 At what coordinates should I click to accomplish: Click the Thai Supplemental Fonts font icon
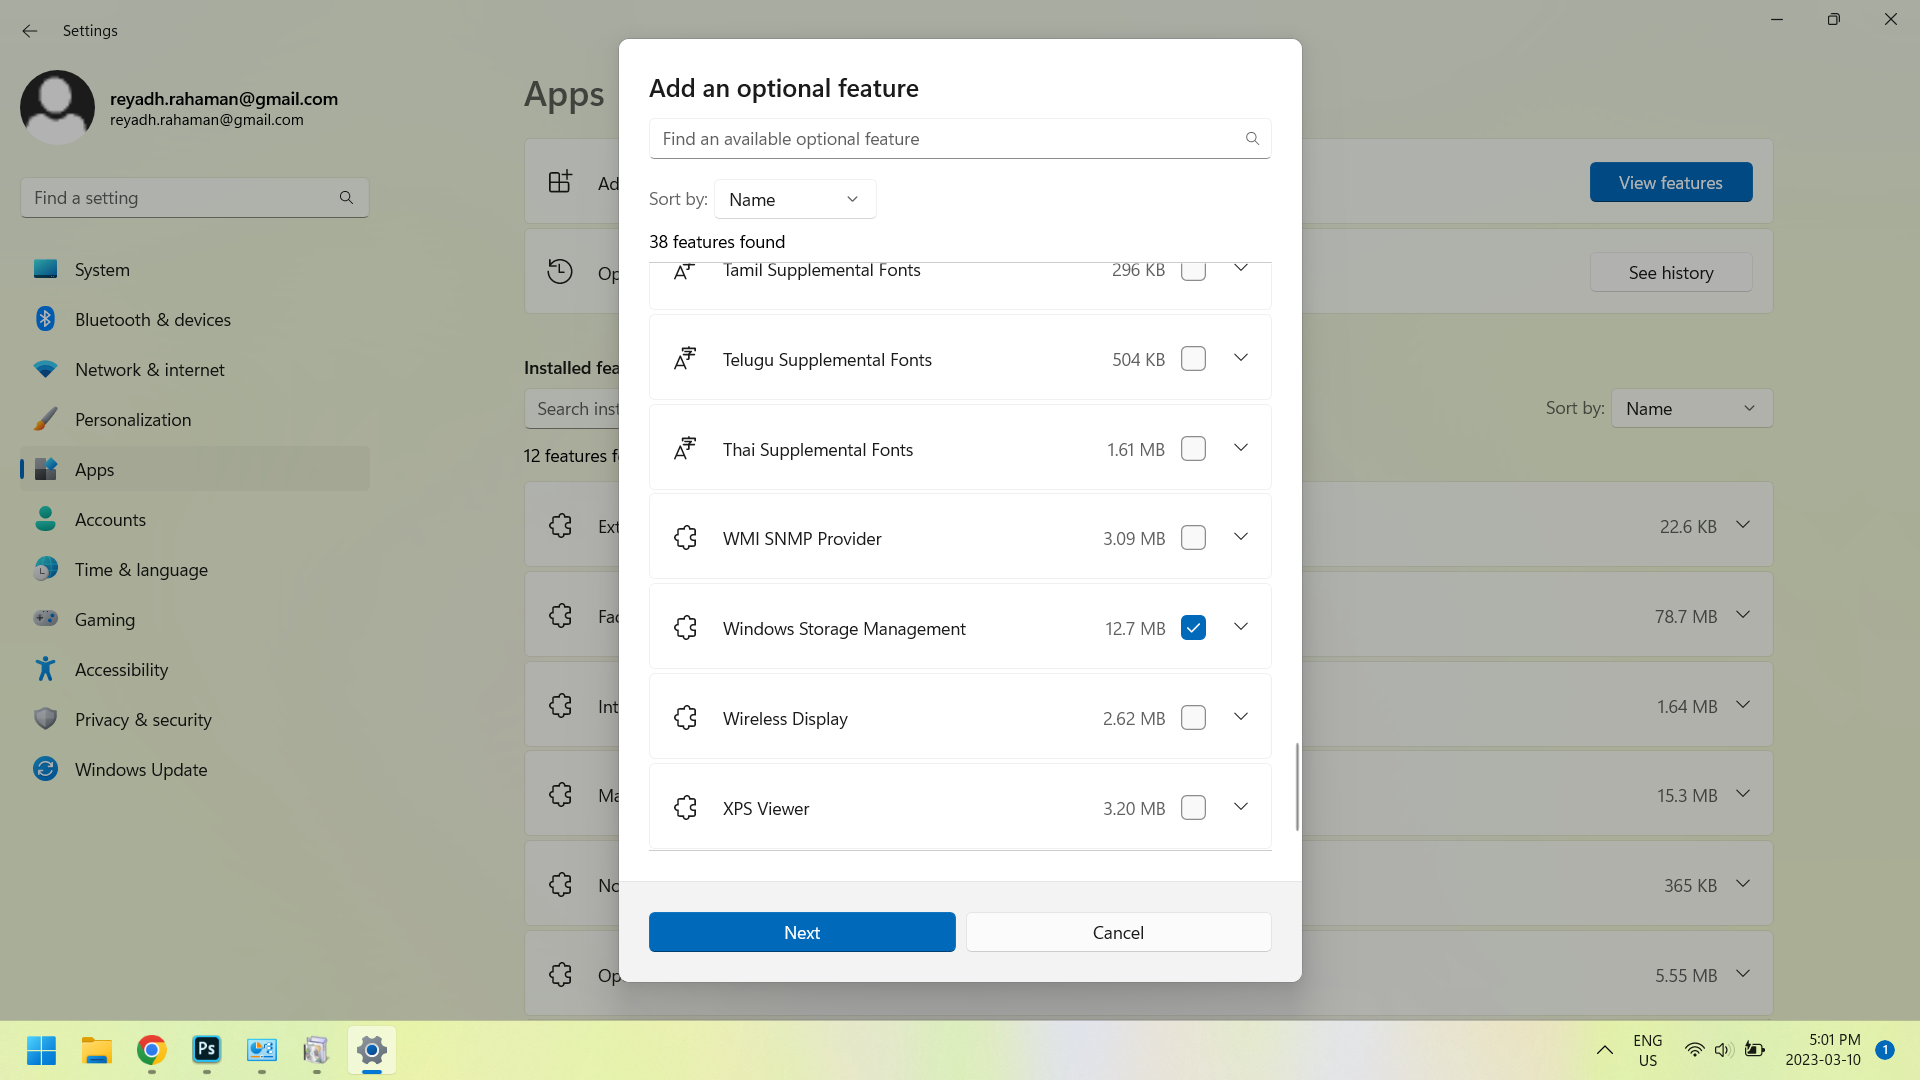point(685,449)
